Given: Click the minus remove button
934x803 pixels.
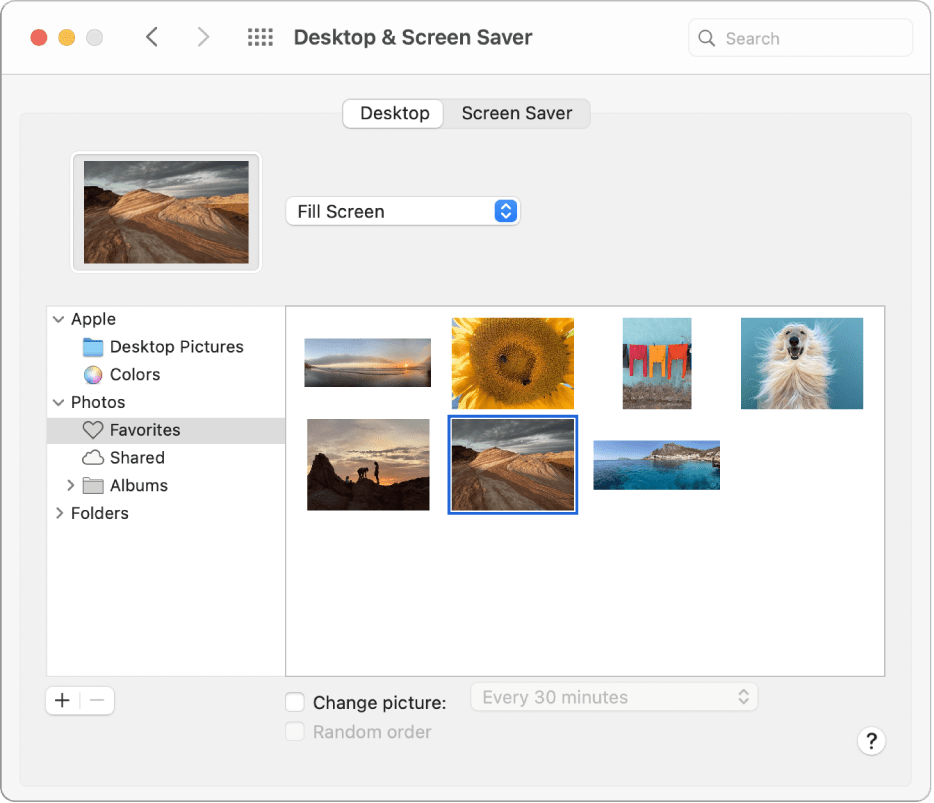Looking at the screenshot, I should tap(96, 700).
